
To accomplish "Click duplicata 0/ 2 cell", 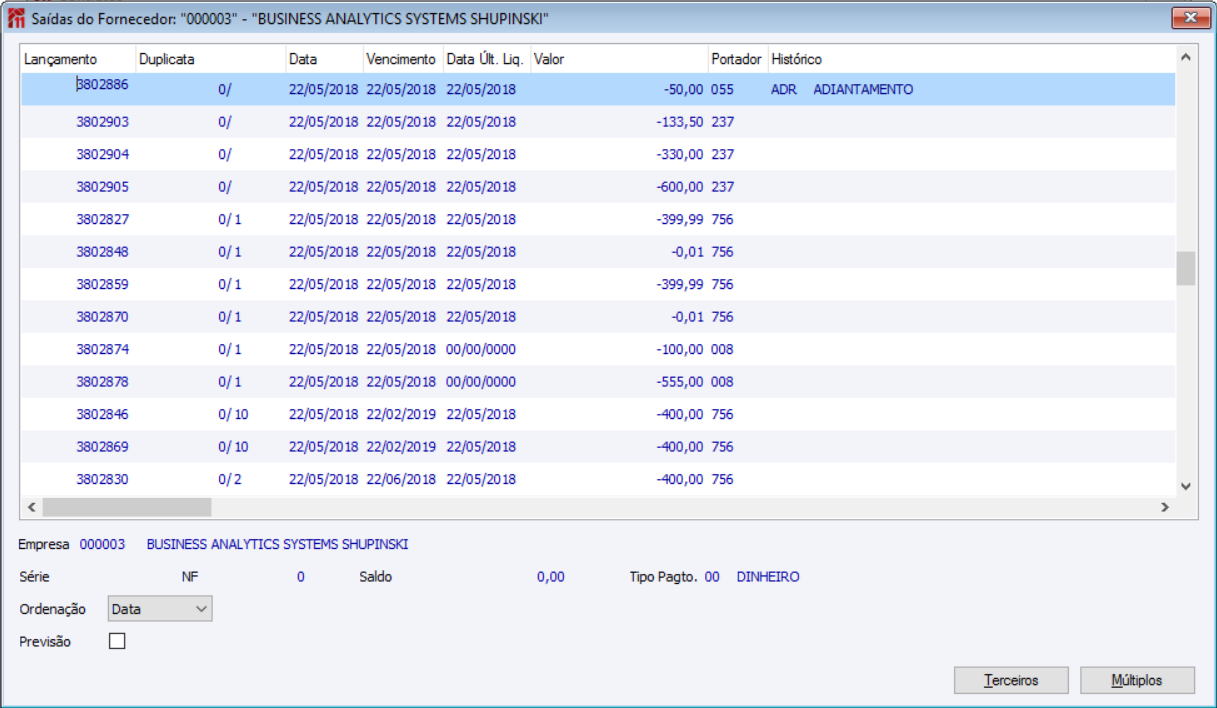I will [230, 479].
